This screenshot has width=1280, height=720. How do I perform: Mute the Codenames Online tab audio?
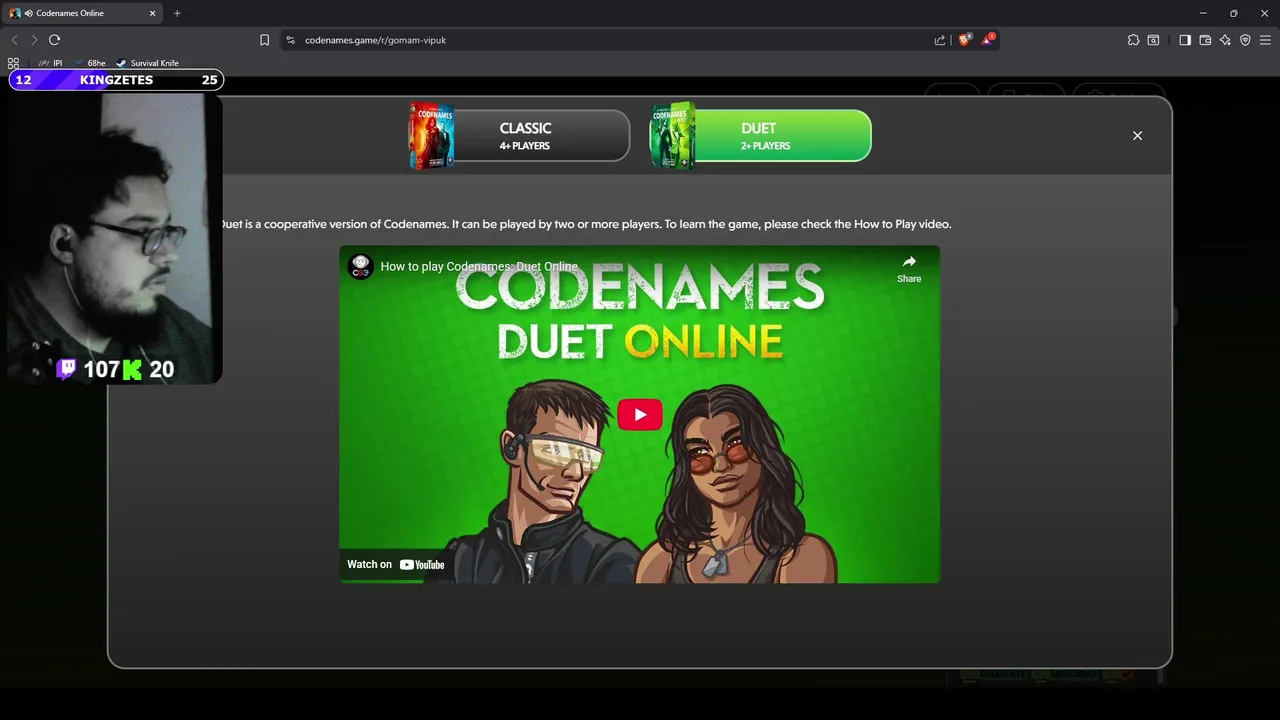tap(28, 13)
